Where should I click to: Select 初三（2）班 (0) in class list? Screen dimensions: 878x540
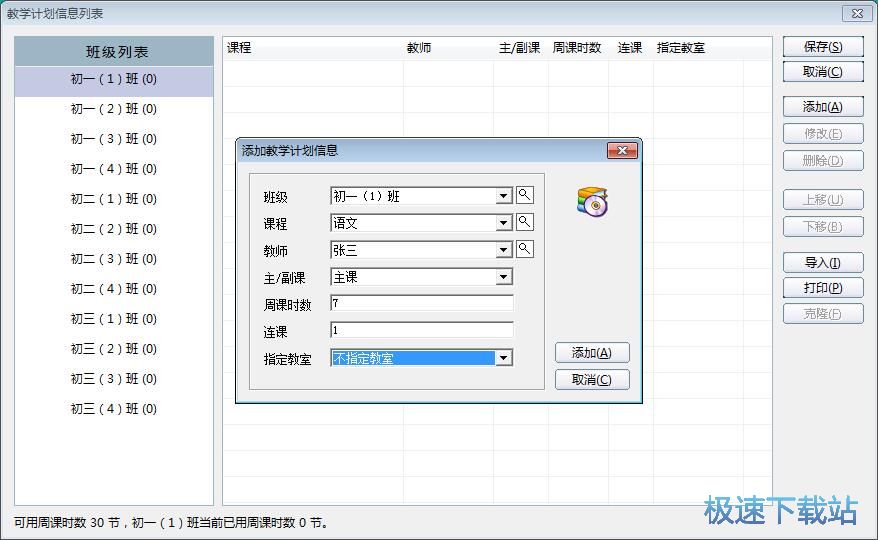(x=114, y=349)
